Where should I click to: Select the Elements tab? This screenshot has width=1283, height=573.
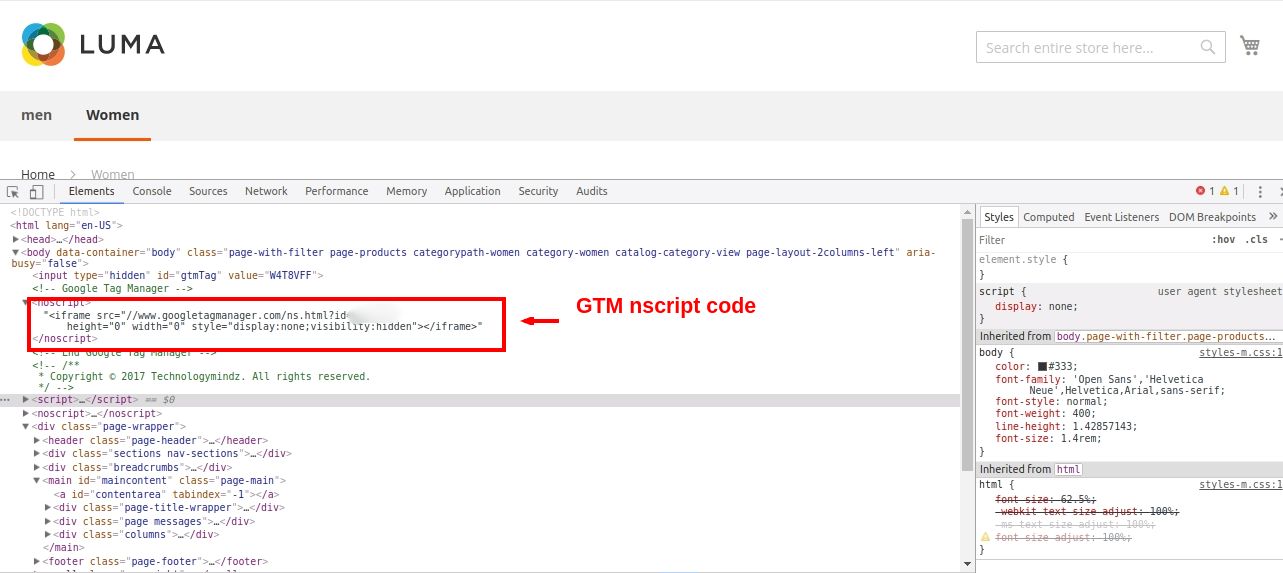click(91, 191)
